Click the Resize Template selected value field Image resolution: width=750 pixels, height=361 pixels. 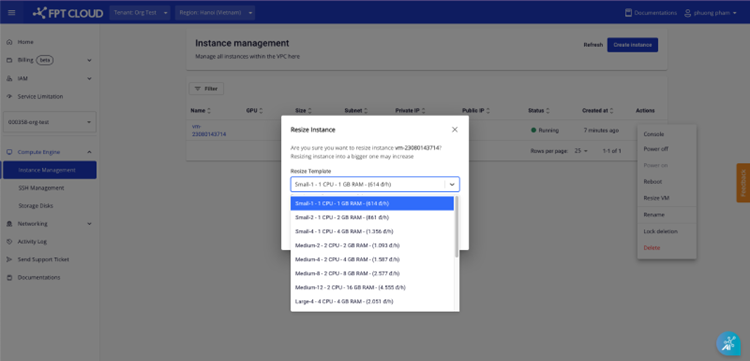tap(367, 185)
